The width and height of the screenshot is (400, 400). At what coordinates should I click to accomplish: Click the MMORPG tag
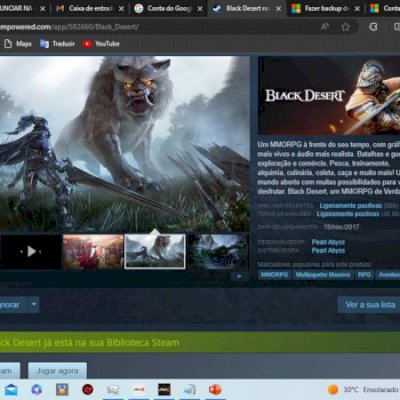pos(274,275)
